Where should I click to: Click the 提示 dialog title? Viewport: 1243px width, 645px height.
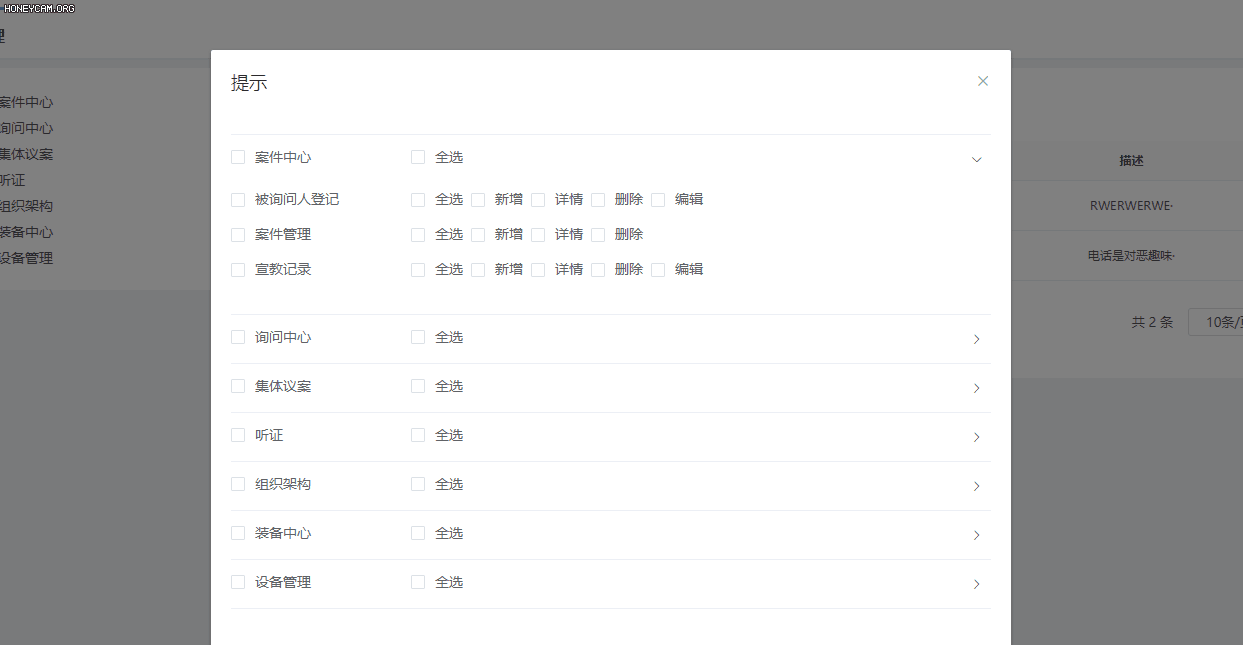click(x=249, y=83)
